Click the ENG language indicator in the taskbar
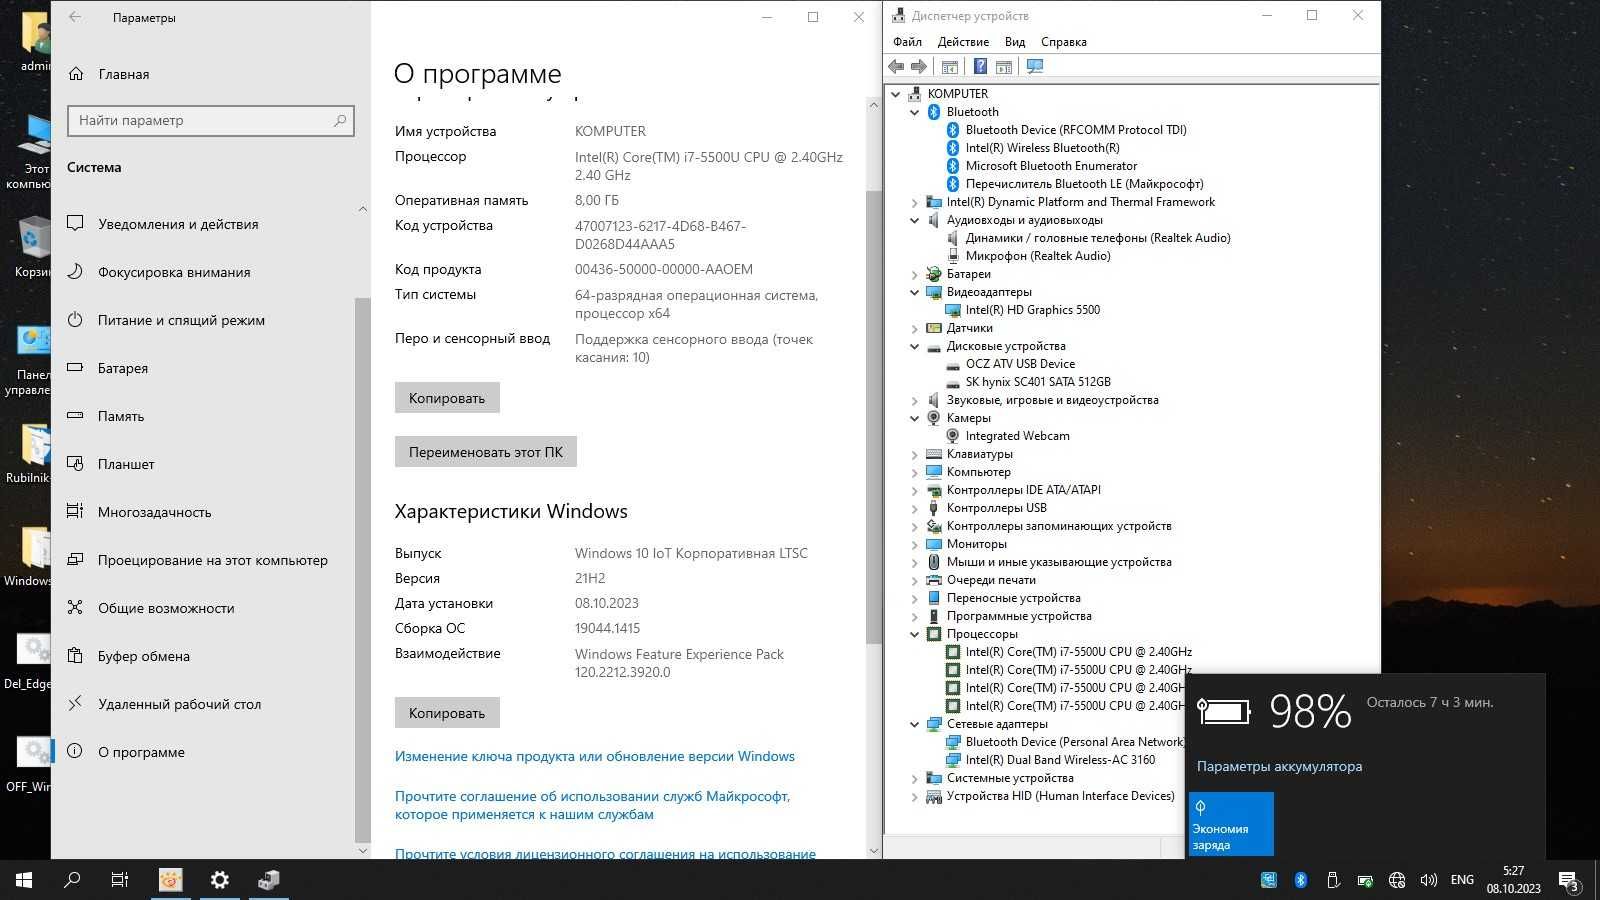Viewport: 1600px width, 900px height. [x=1462, y=880]
